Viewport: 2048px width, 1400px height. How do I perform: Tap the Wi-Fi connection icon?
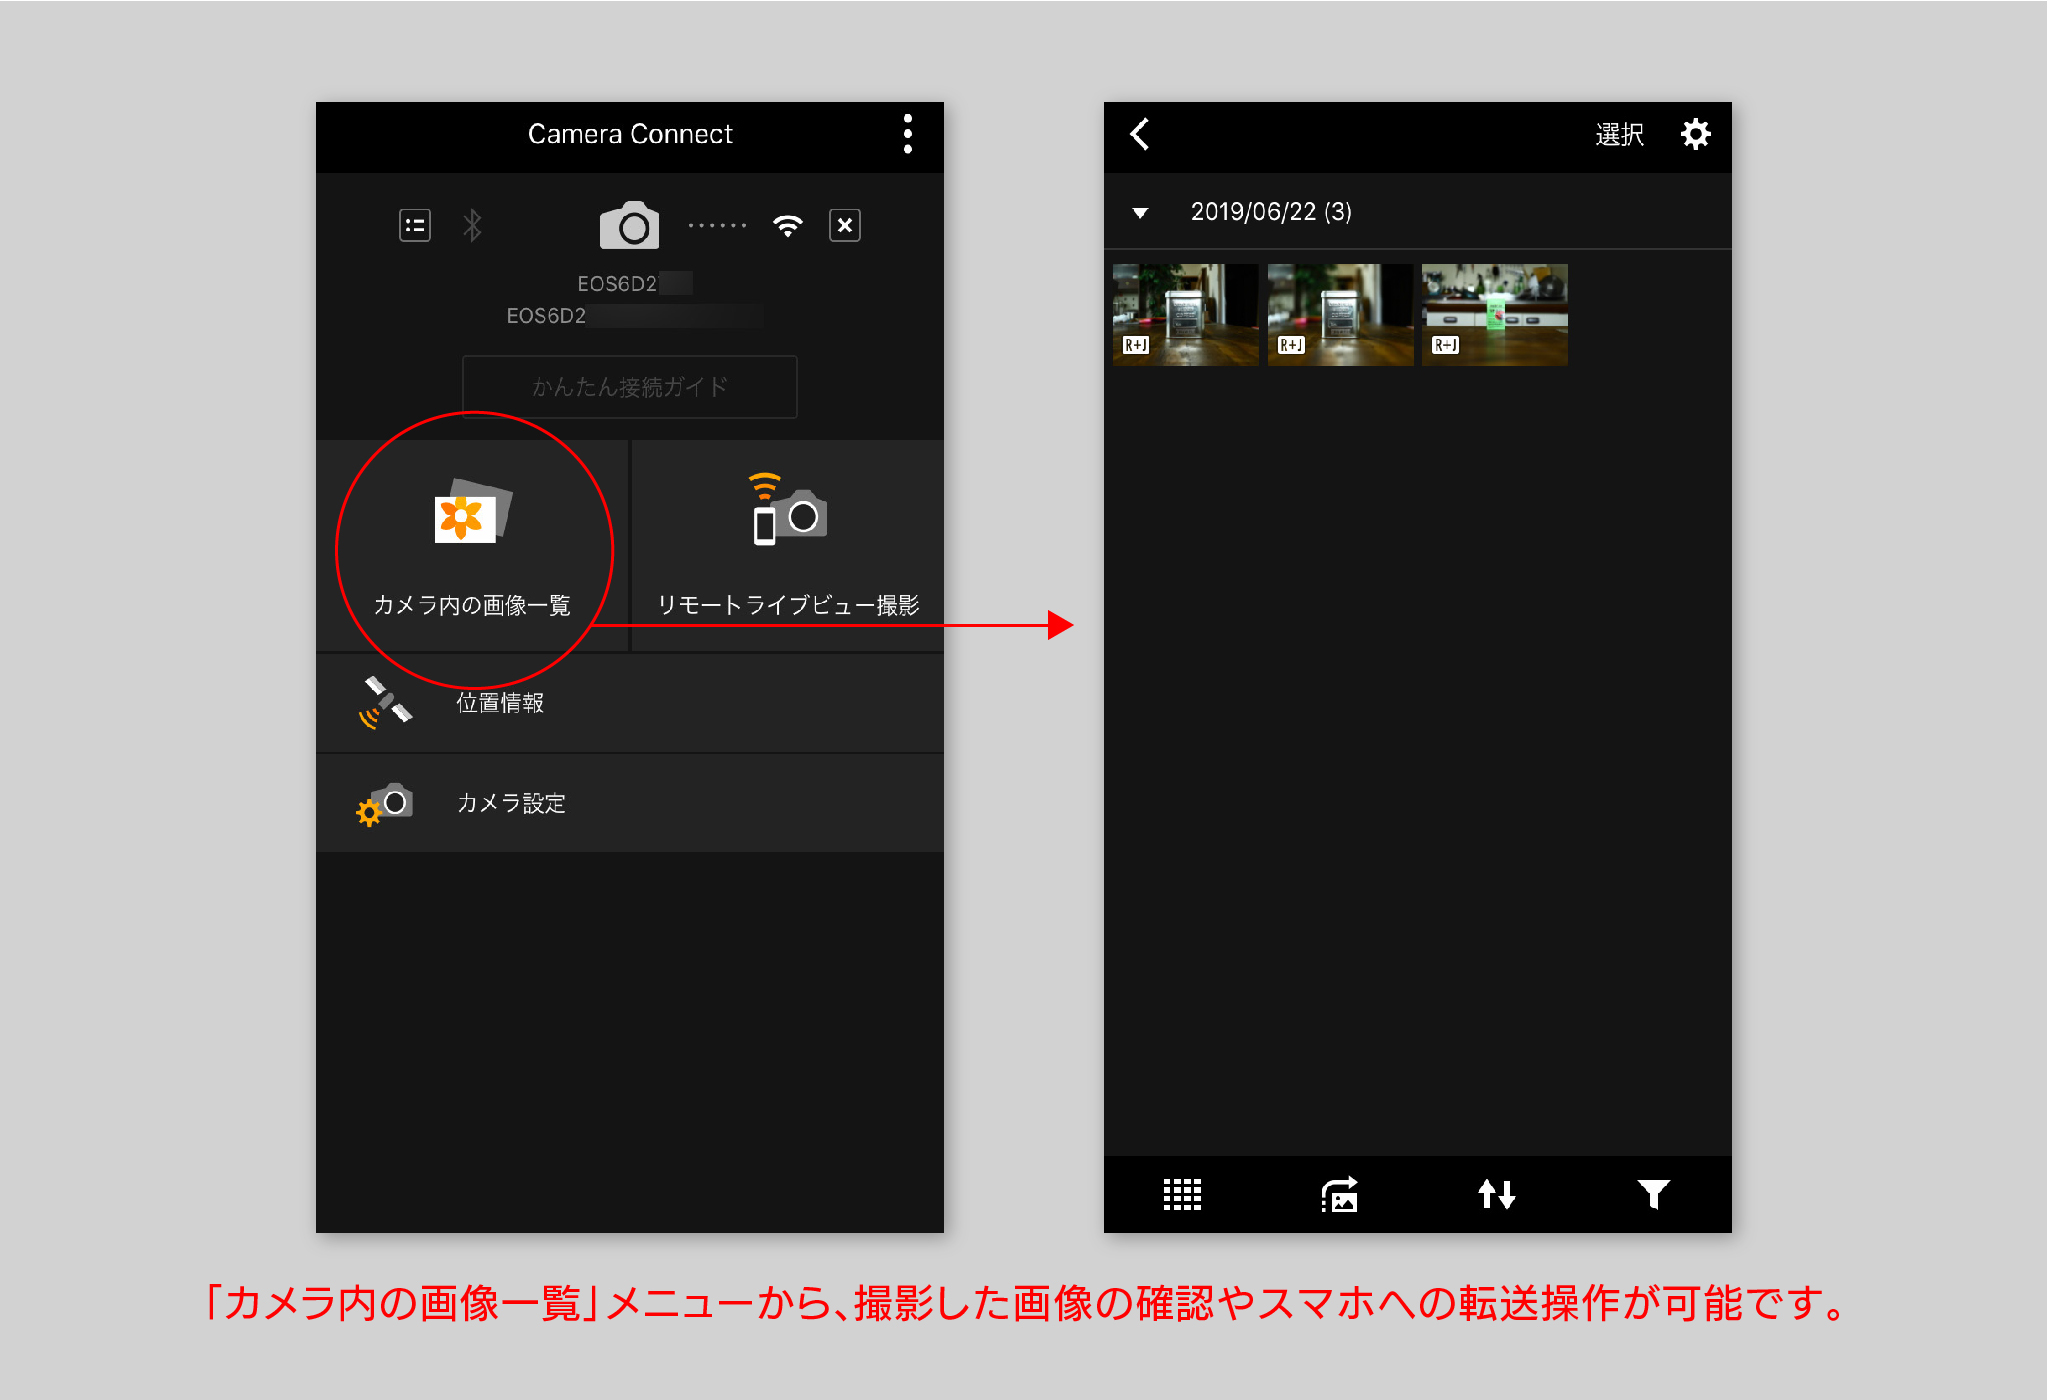[788, 226]
